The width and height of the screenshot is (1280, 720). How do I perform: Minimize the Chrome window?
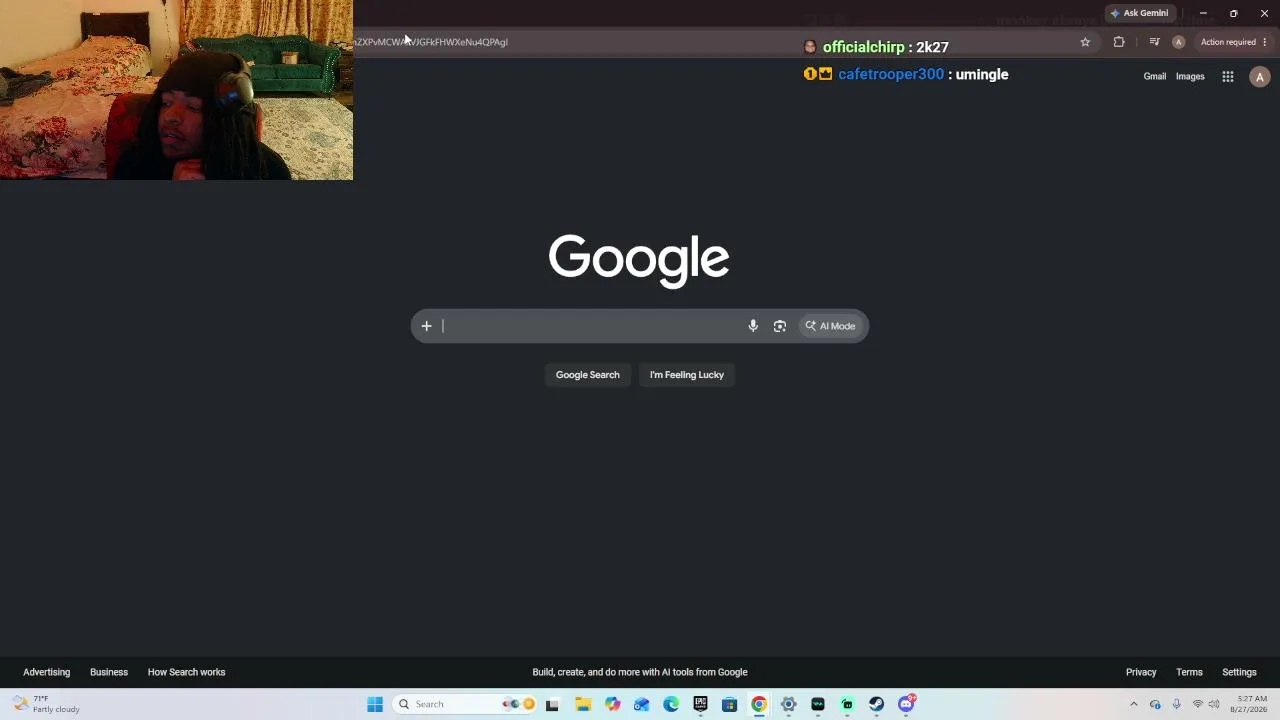[x=1203, y=13]
